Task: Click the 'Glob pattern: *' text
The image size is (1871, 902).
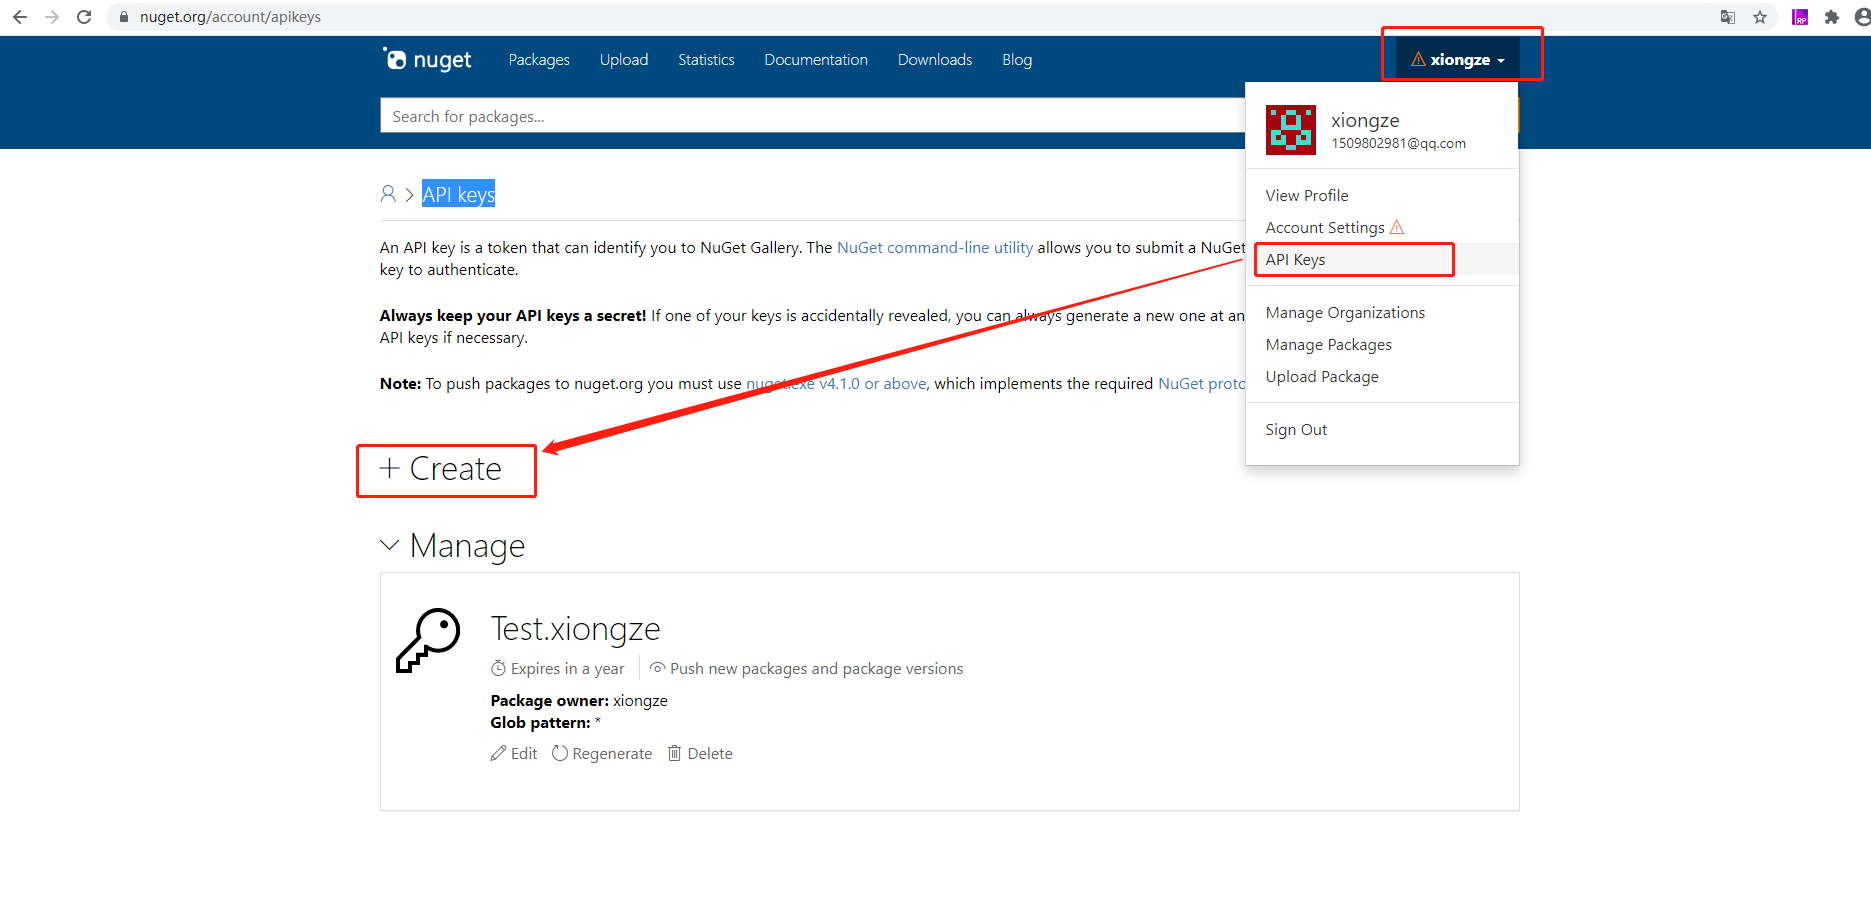Action: click(546, 722)
